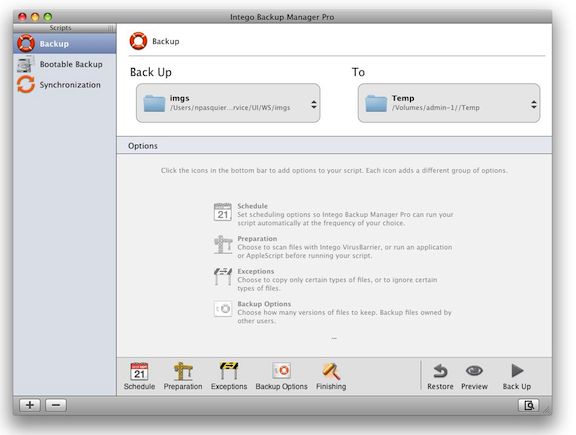Zoom the window with green button
The width and height of the screenshot is (576, 435).
[47, 17]
